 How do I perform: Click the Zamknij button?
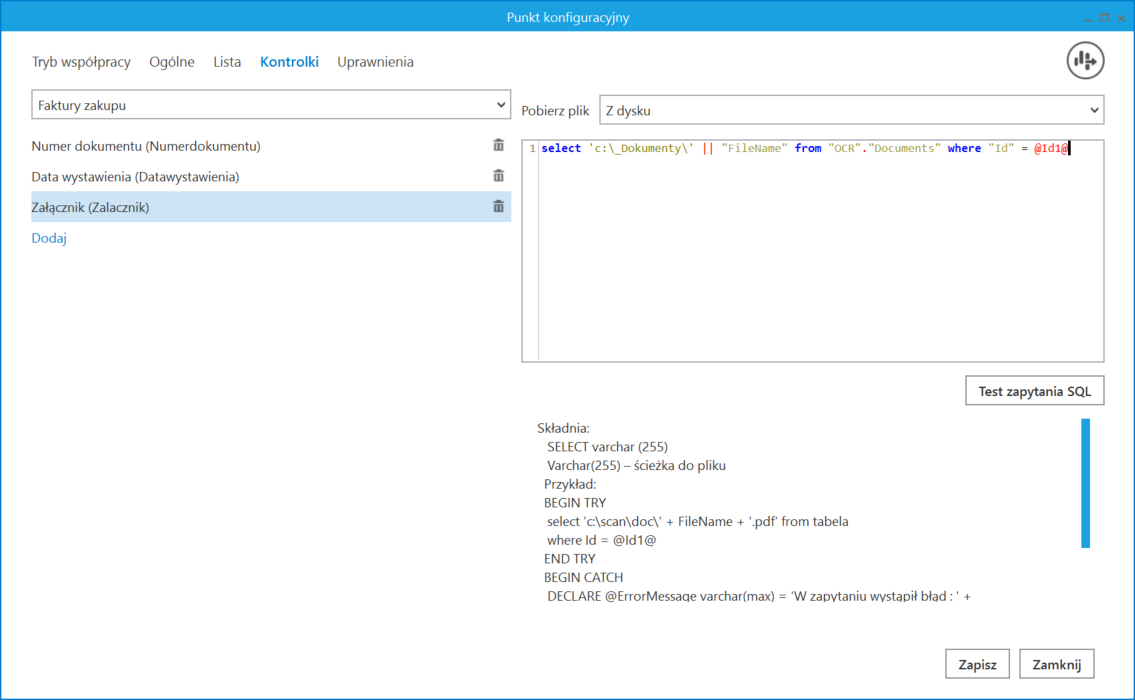coord(1057,664)
